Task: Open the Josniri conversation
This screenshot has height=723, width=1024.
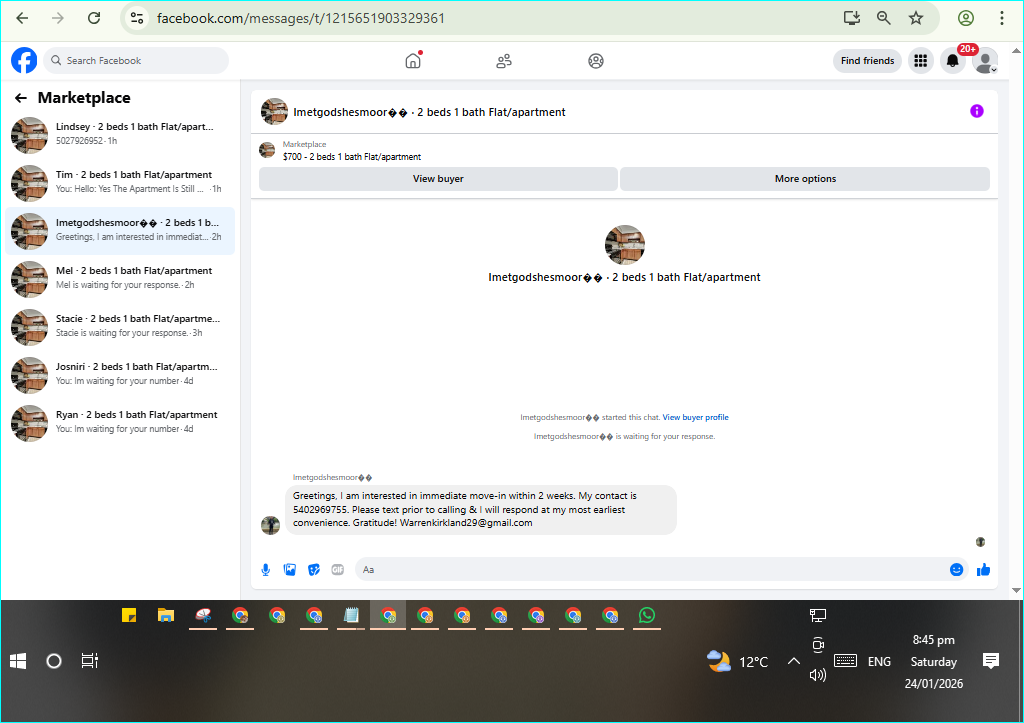Action: point(120,375)
